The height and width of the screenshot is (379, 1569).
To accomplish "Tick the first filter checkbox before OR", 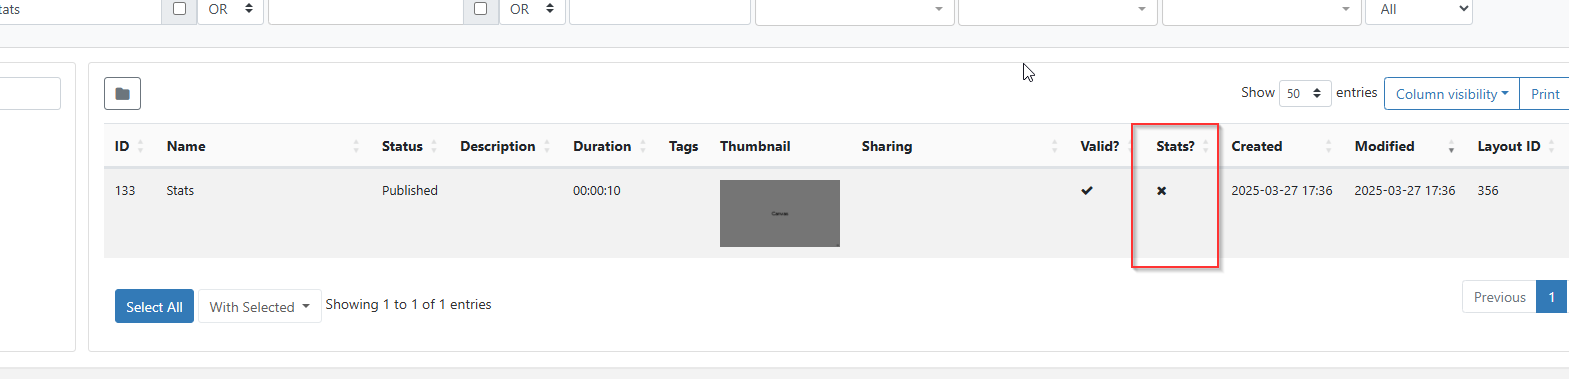I will [x=179, y=9].
